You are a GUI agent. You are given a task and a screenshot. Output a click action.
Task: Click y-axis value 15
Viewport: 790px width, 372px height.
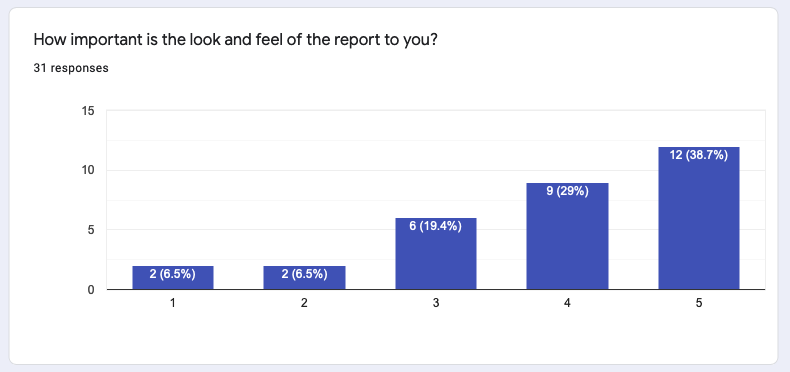point(88,111)
